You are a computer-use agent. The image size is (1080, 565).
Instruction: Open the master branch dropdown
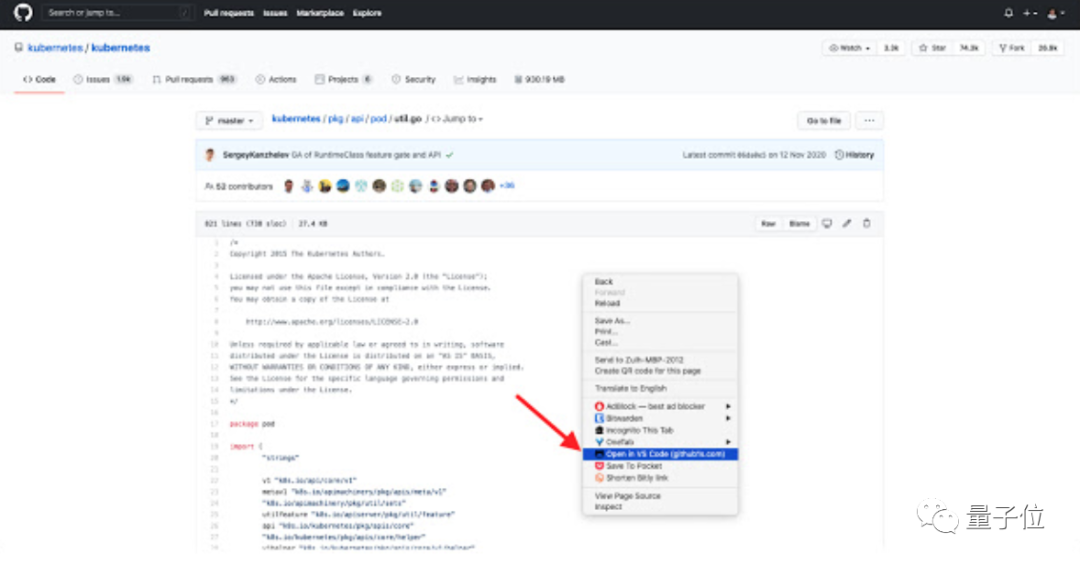pos(229,121)
